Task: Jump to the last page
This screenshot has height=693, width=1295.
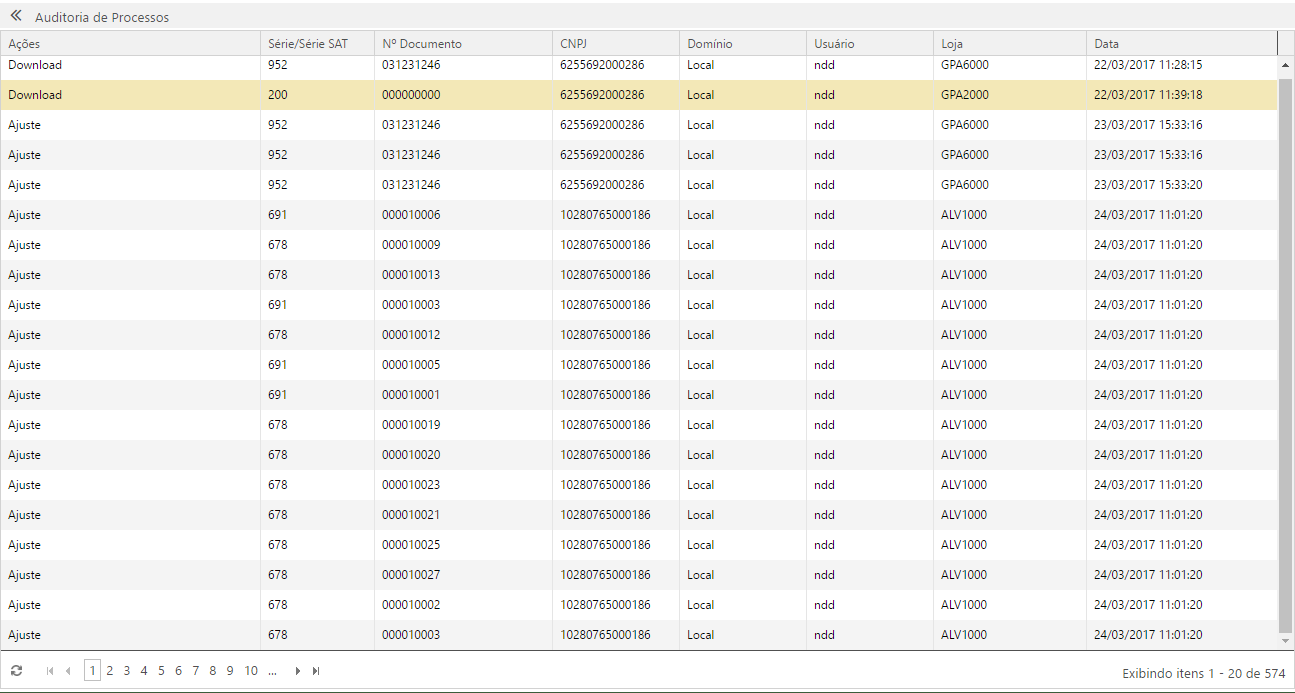Action: (316, 671)
